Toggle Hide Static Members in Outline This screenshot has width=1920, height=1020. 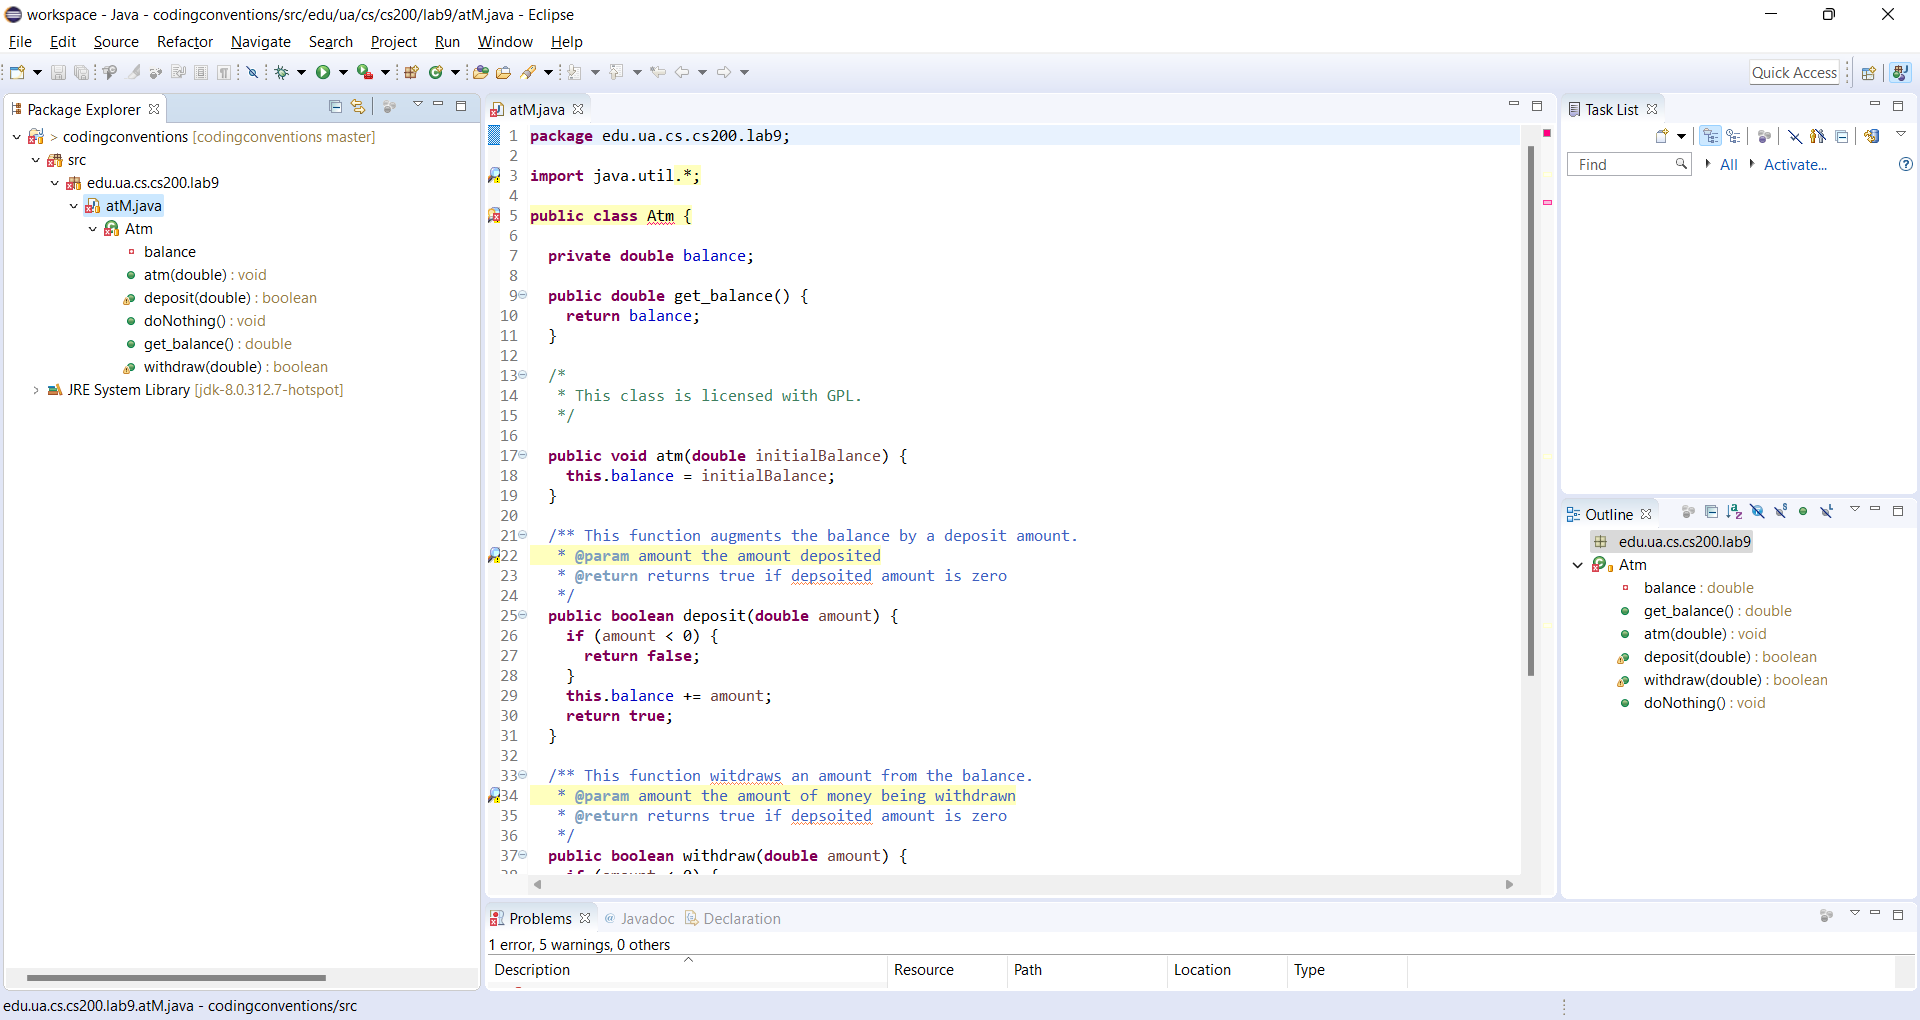[x=1780, y=512]
